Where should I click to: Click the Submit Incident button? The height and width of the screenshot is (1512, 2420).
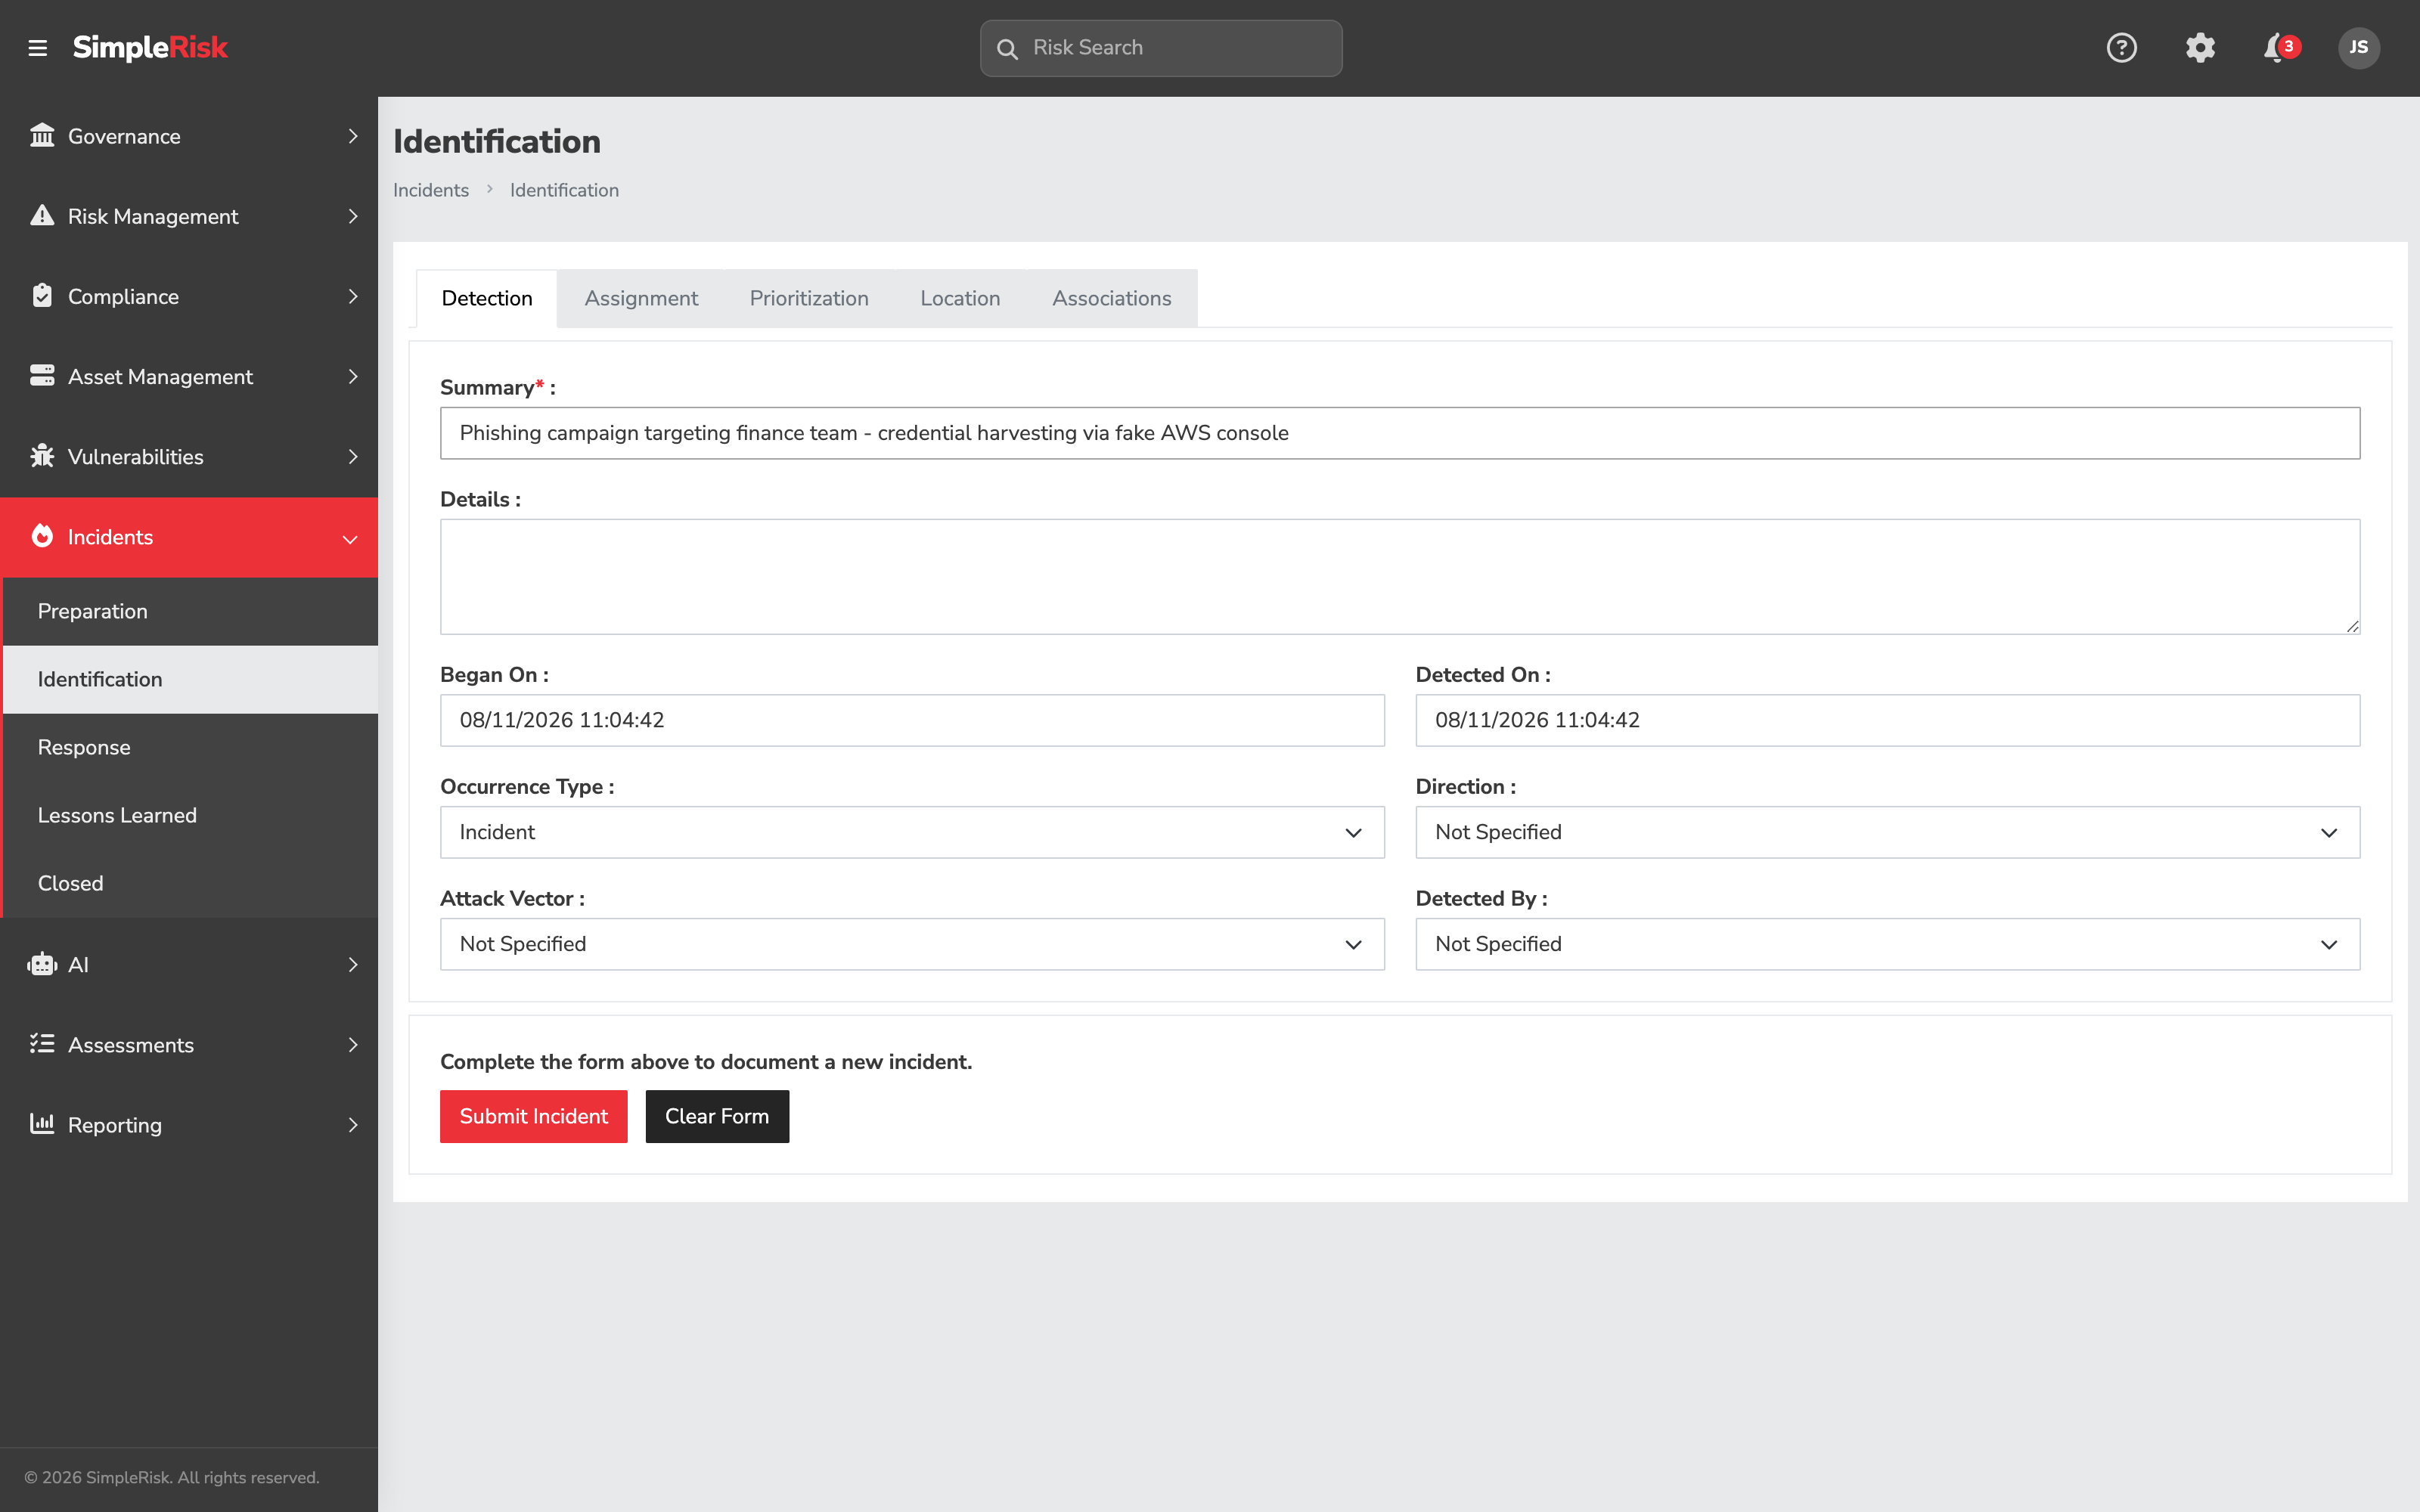(533, 1116)
